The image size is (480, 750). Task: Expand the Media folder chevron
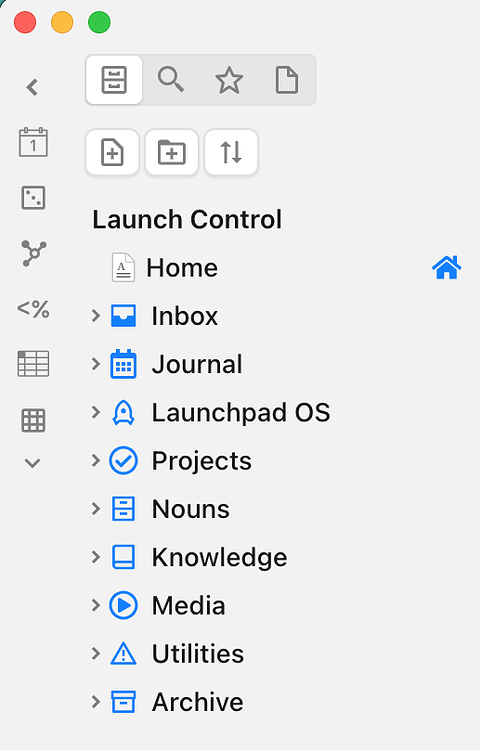pos(96,605)
